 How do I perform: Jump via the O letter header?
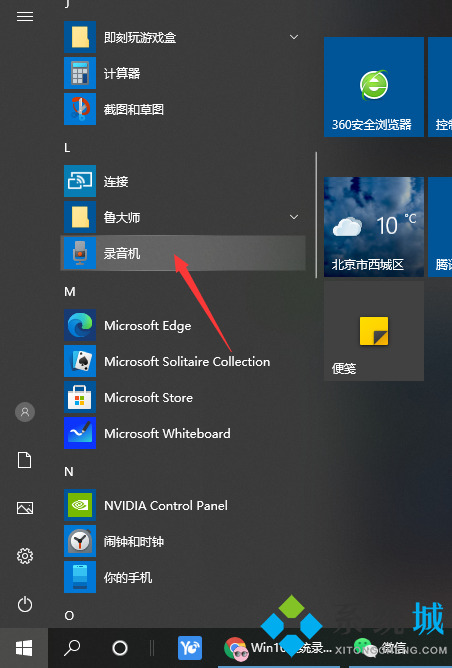(x=69, y=616)
